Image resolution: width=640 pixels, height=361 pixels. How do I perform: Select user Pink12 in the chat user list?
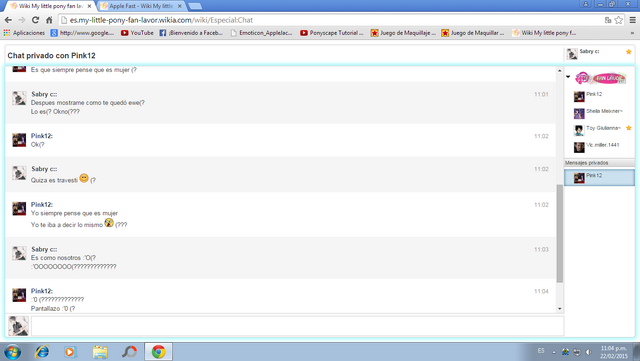pyautogui.click(x=600, y=96)
